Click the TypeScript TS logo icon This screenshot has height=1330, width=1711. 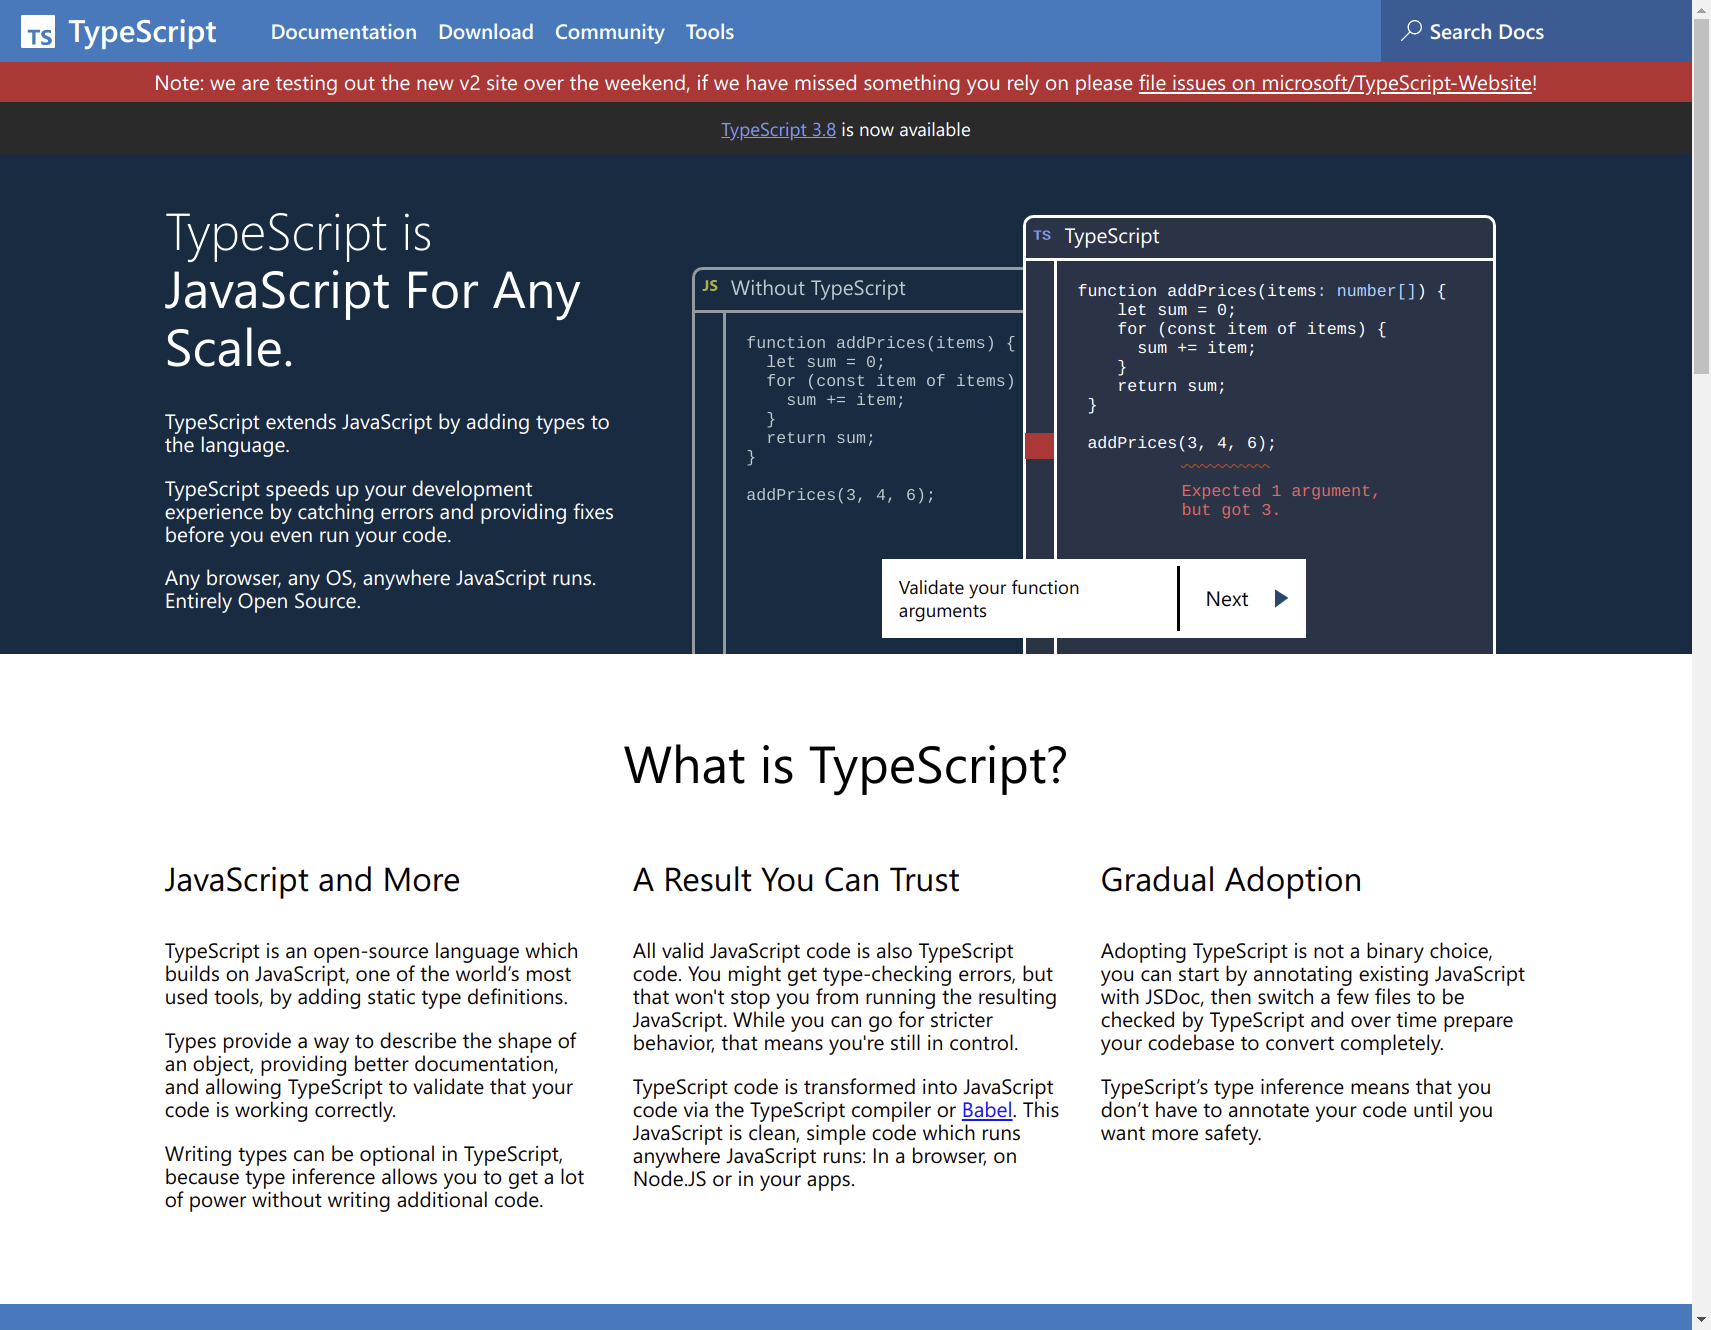[x=38, y=32]
